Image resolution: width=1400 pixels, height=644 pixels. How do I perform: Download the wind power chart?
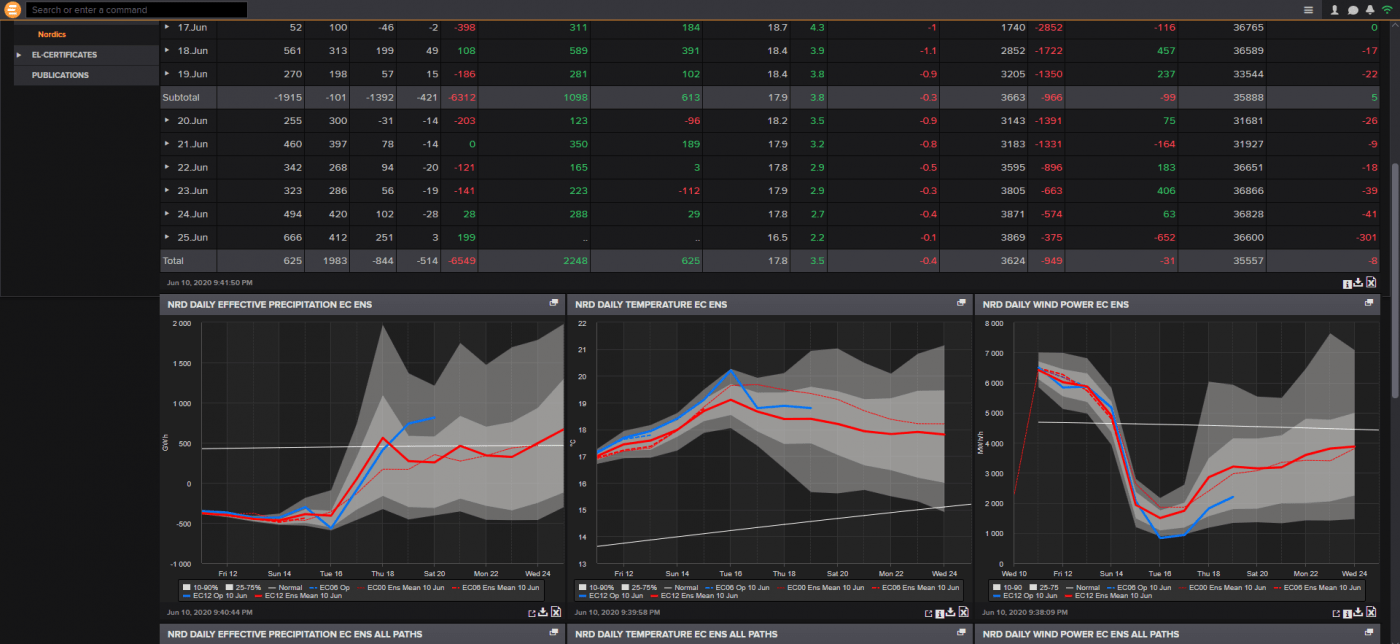pyautogui.click(x=1358, y=612)
